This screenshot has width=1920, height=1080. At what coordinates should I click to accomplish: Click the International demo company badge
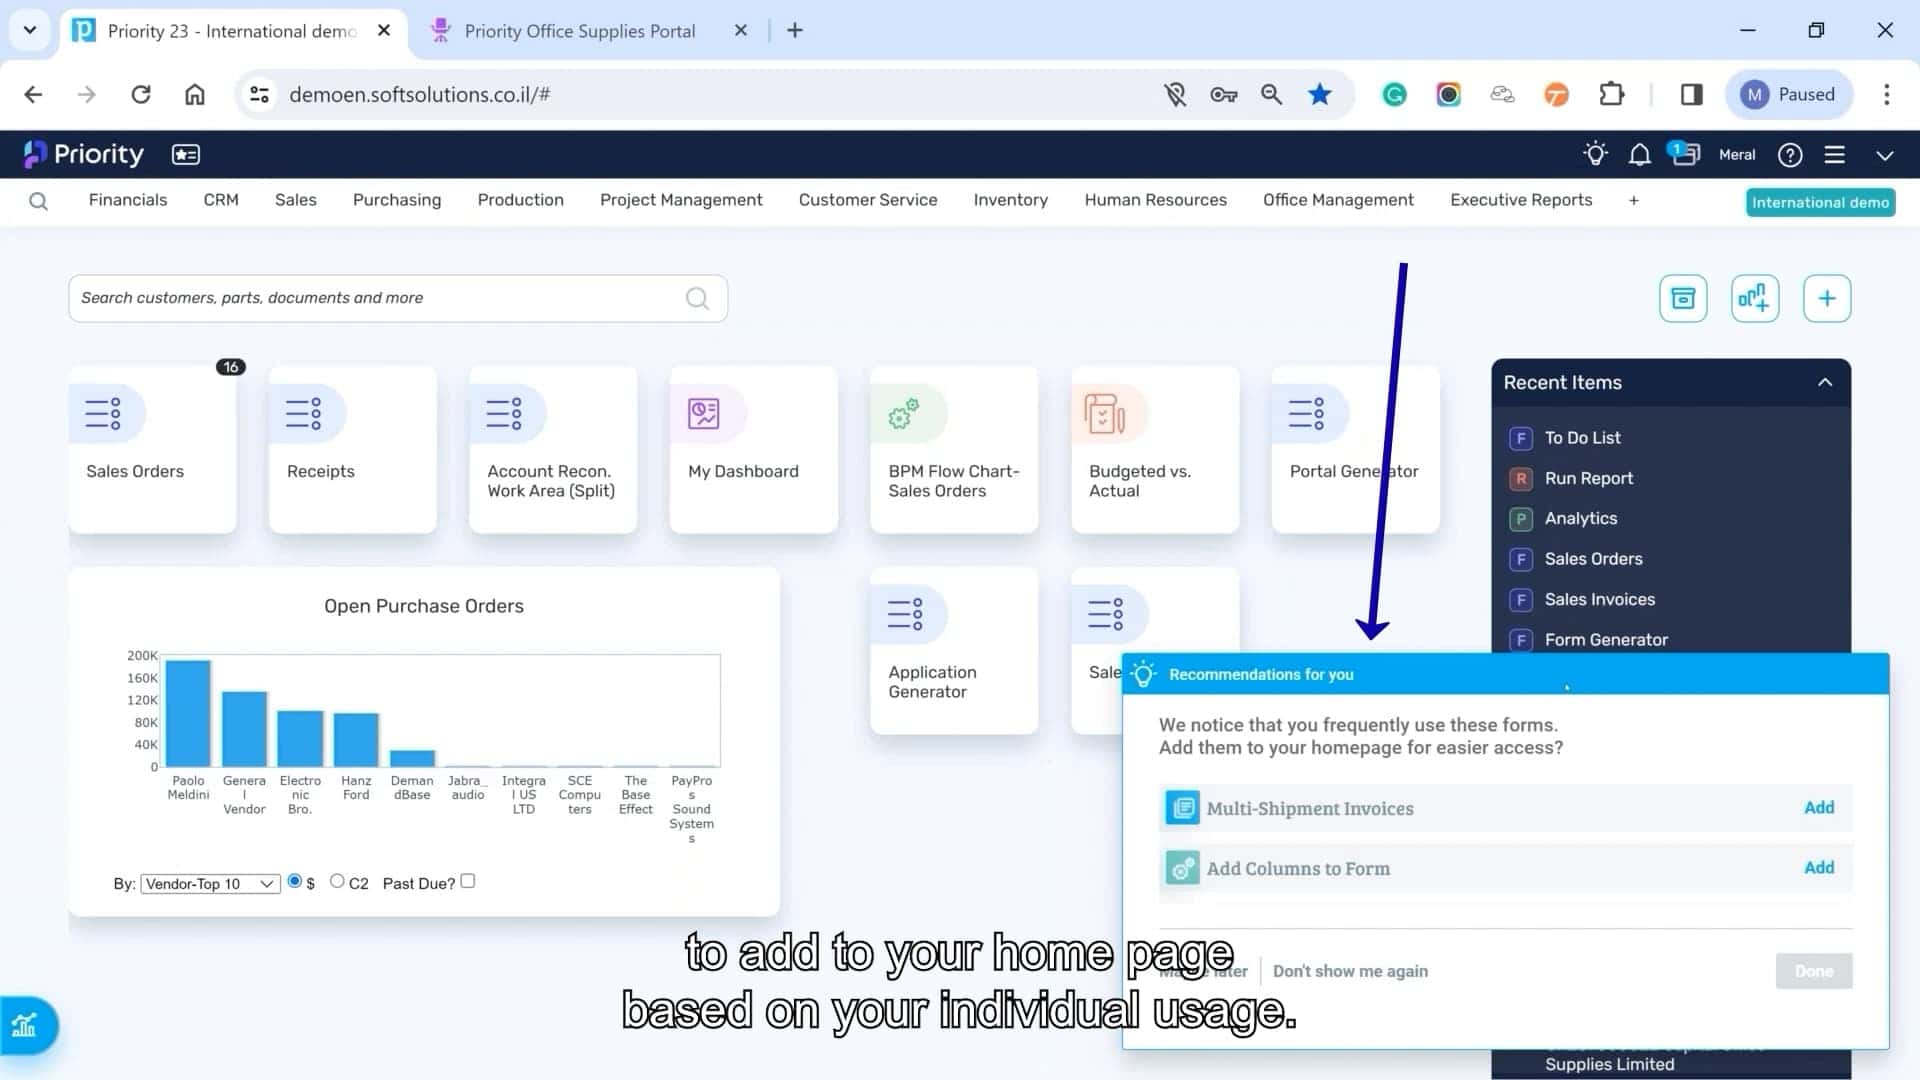coord(1820,202)
